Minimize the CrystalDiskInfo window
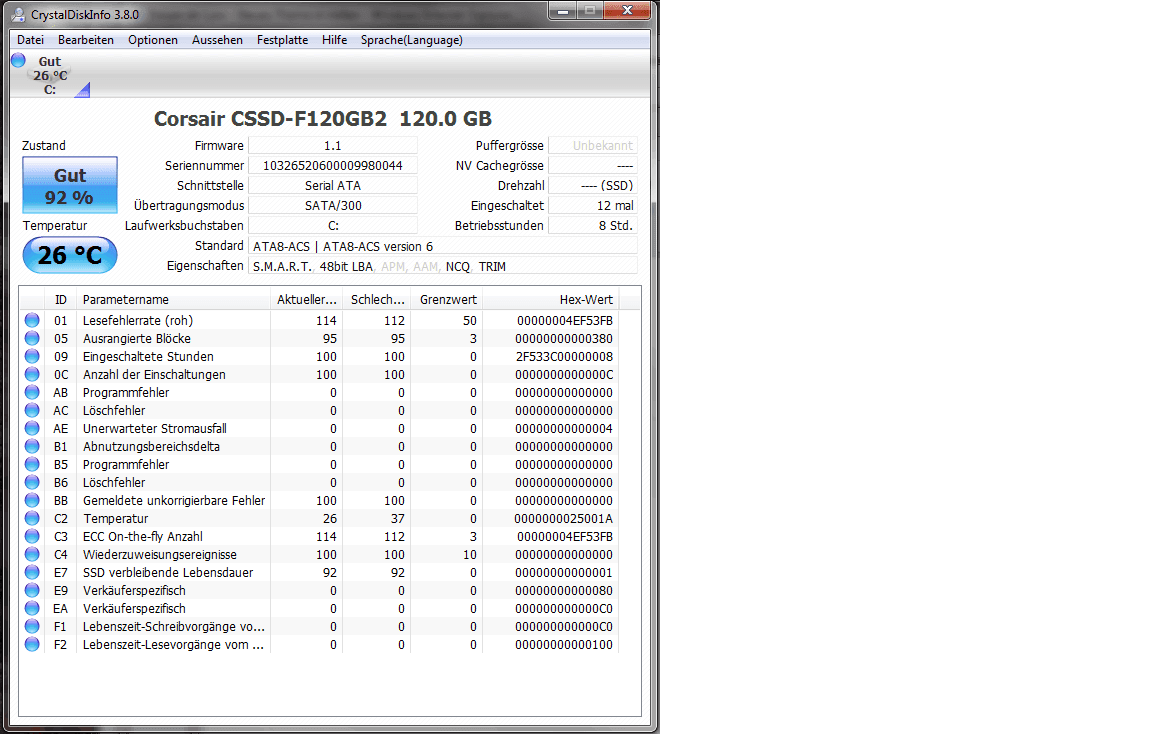Screen dimensions: 1152x734 tap(563, 10)
